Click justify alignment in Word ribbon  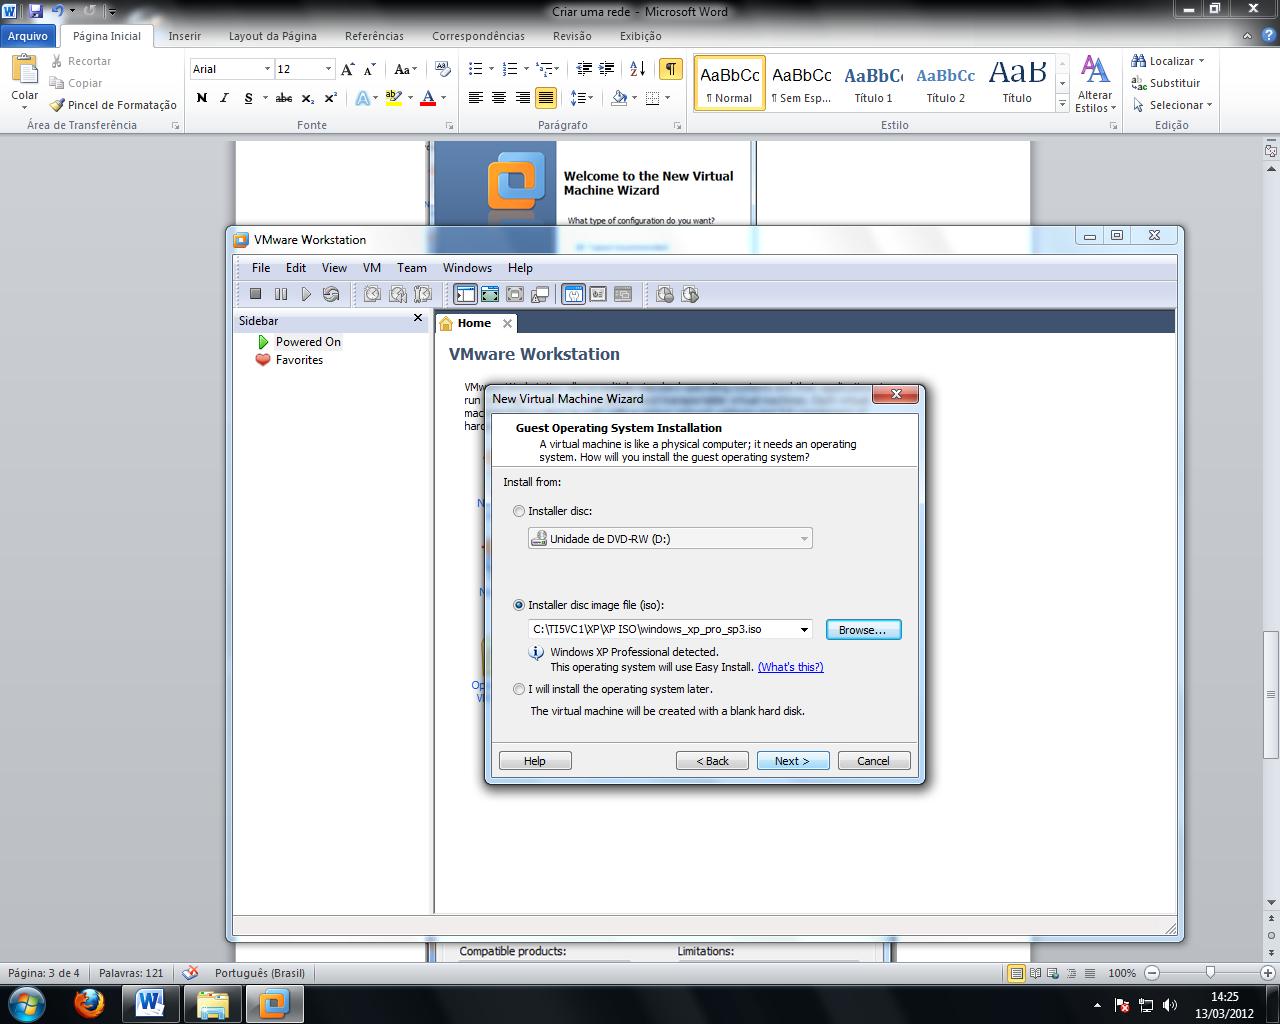click(x=546, y=98)
